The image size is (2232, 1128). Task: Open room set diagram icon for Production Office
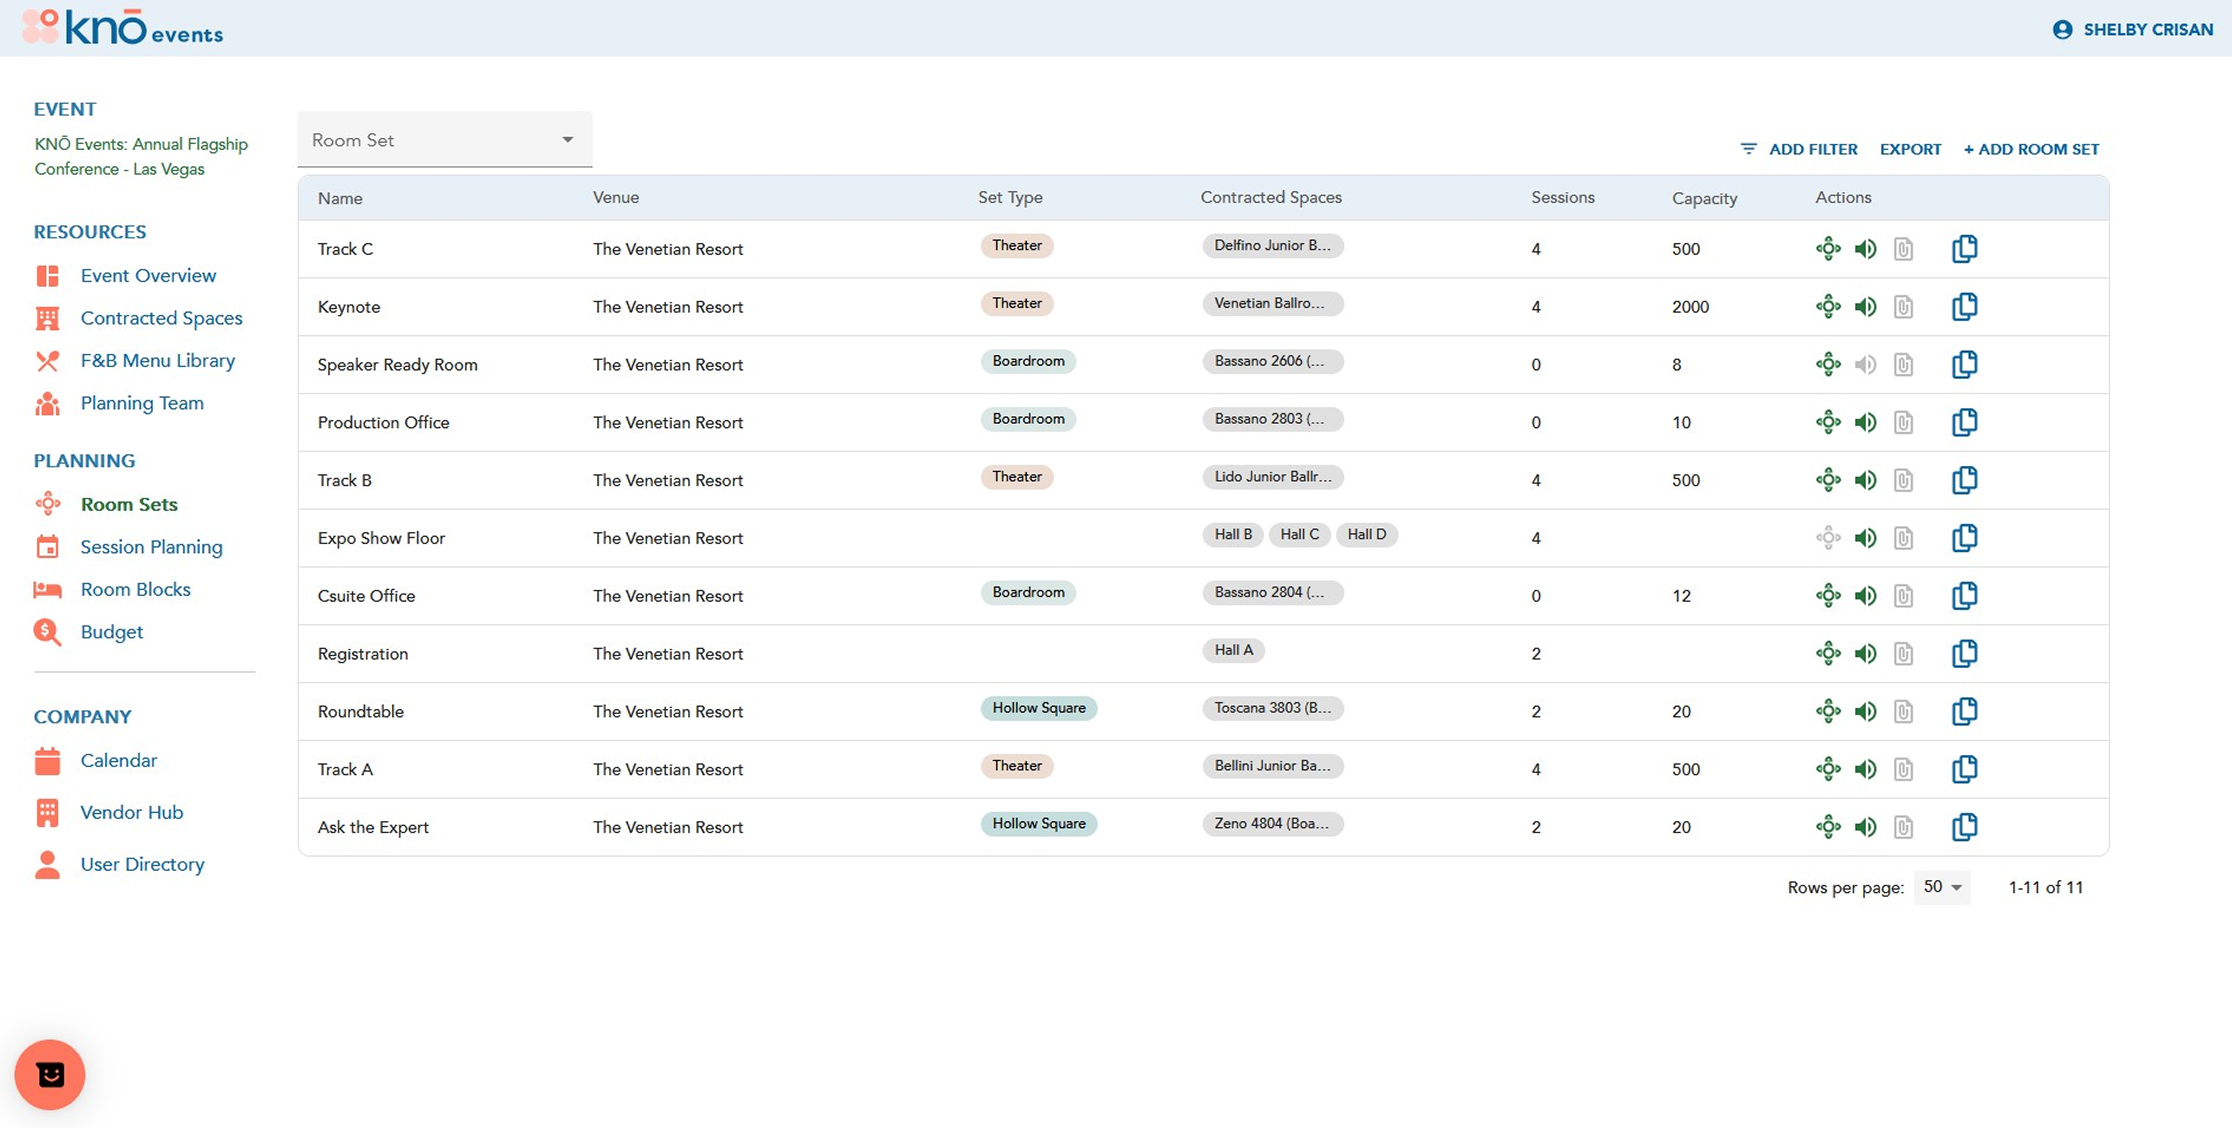pos(1828,422)
